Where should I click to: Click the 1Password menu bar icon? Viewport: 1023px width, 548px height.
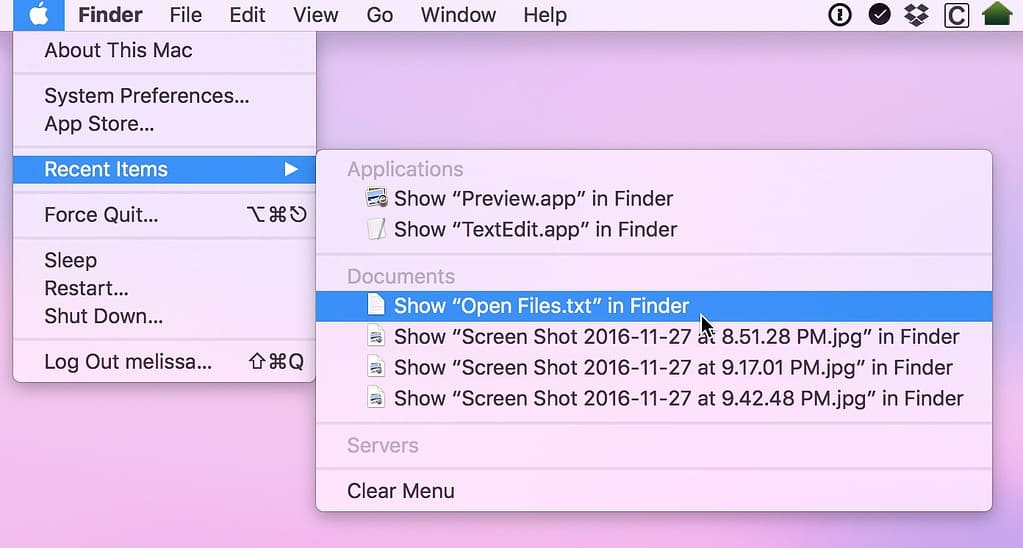[x=840, y=15]
